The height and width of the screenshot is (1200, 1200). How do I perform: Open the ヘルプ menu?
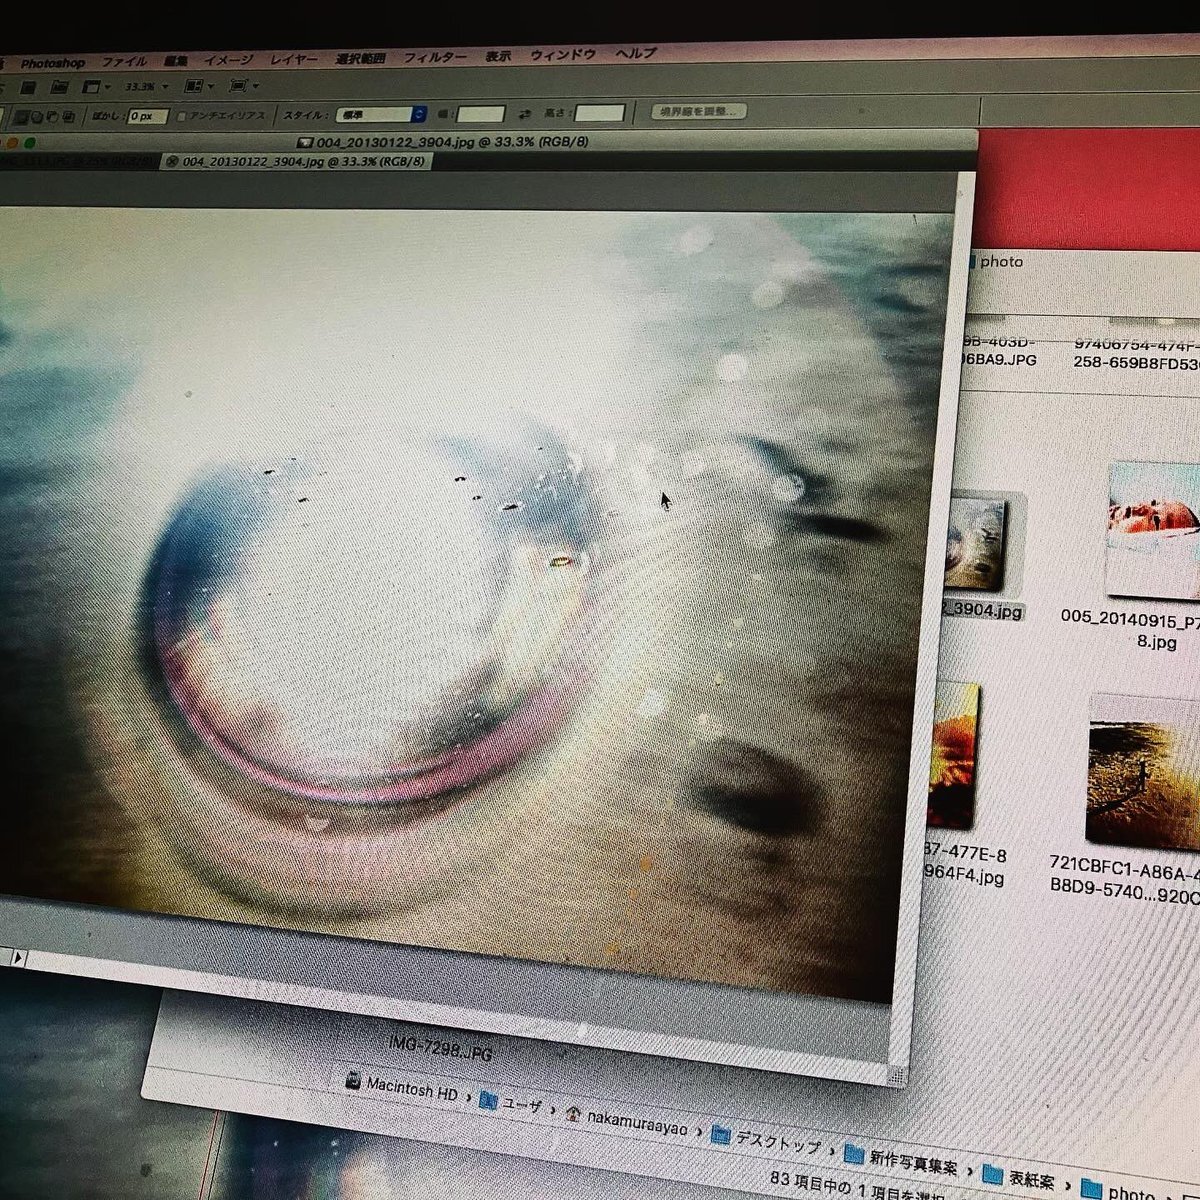pos(636,53)
